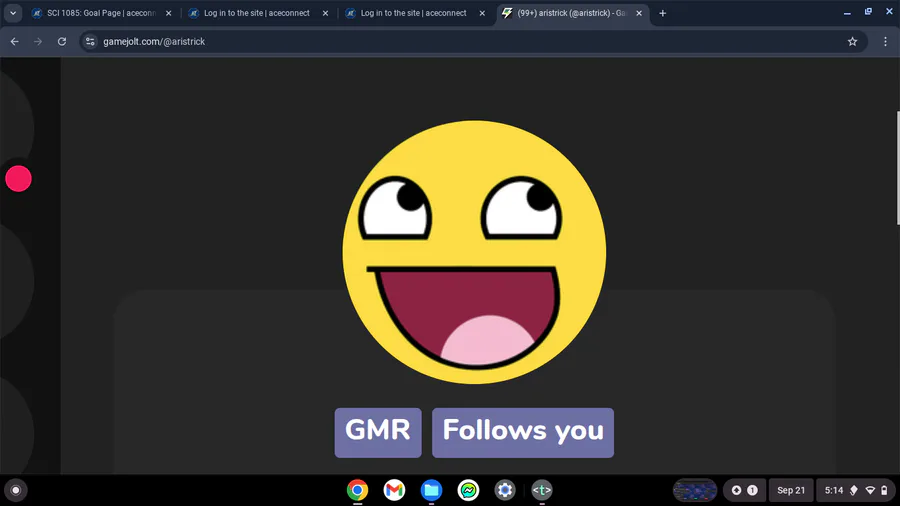Click the page vertical scrollbar

click(x=897, y=168)
